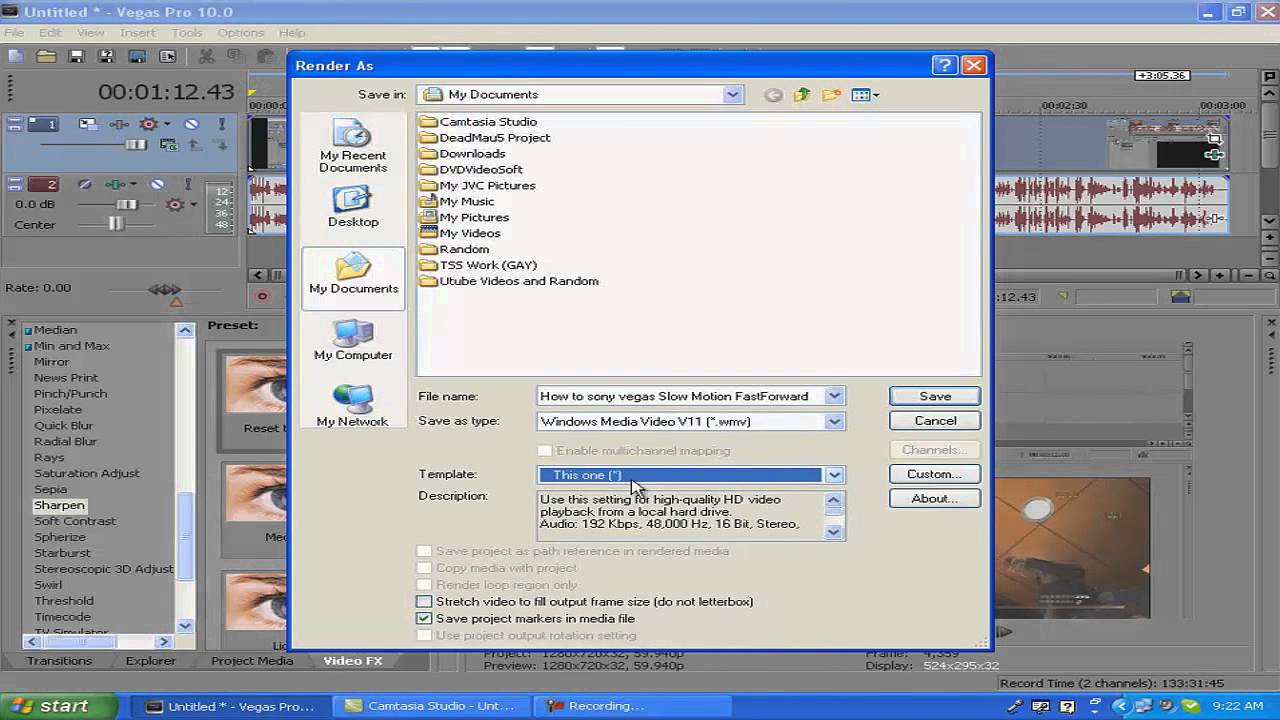The image size is (1280, 720).
Task: Toggle mute on audio track 2
Action: pyautogui.click(x=157, y=184)
